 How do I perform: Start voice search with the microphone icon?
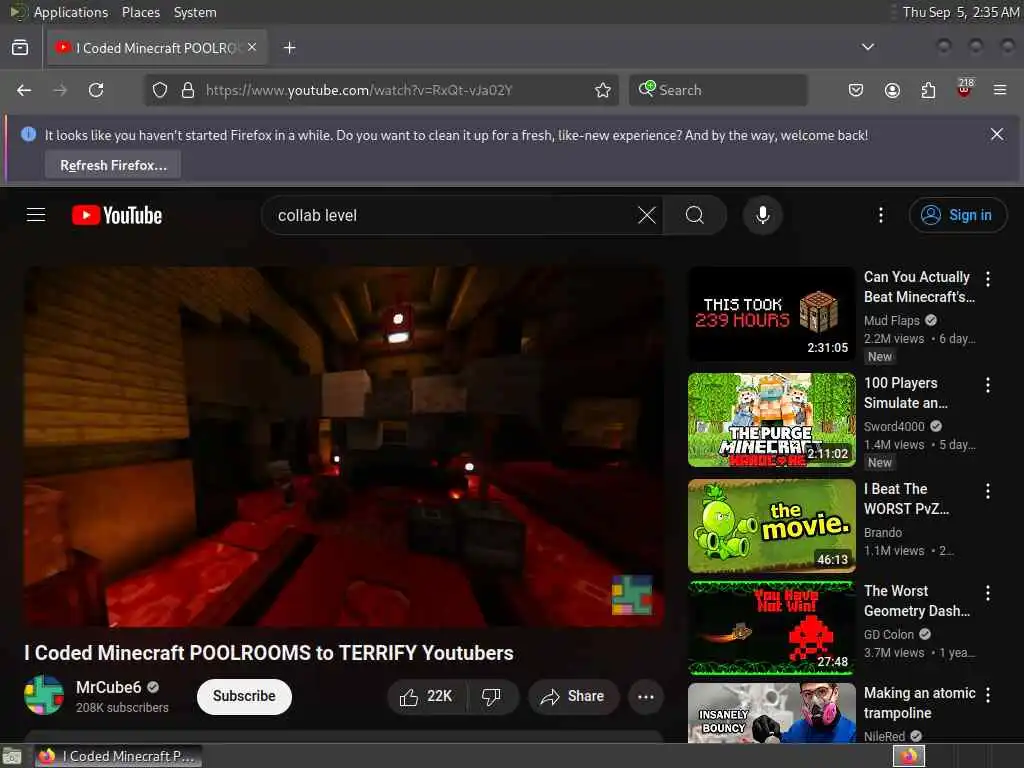(x=762, y=215)
